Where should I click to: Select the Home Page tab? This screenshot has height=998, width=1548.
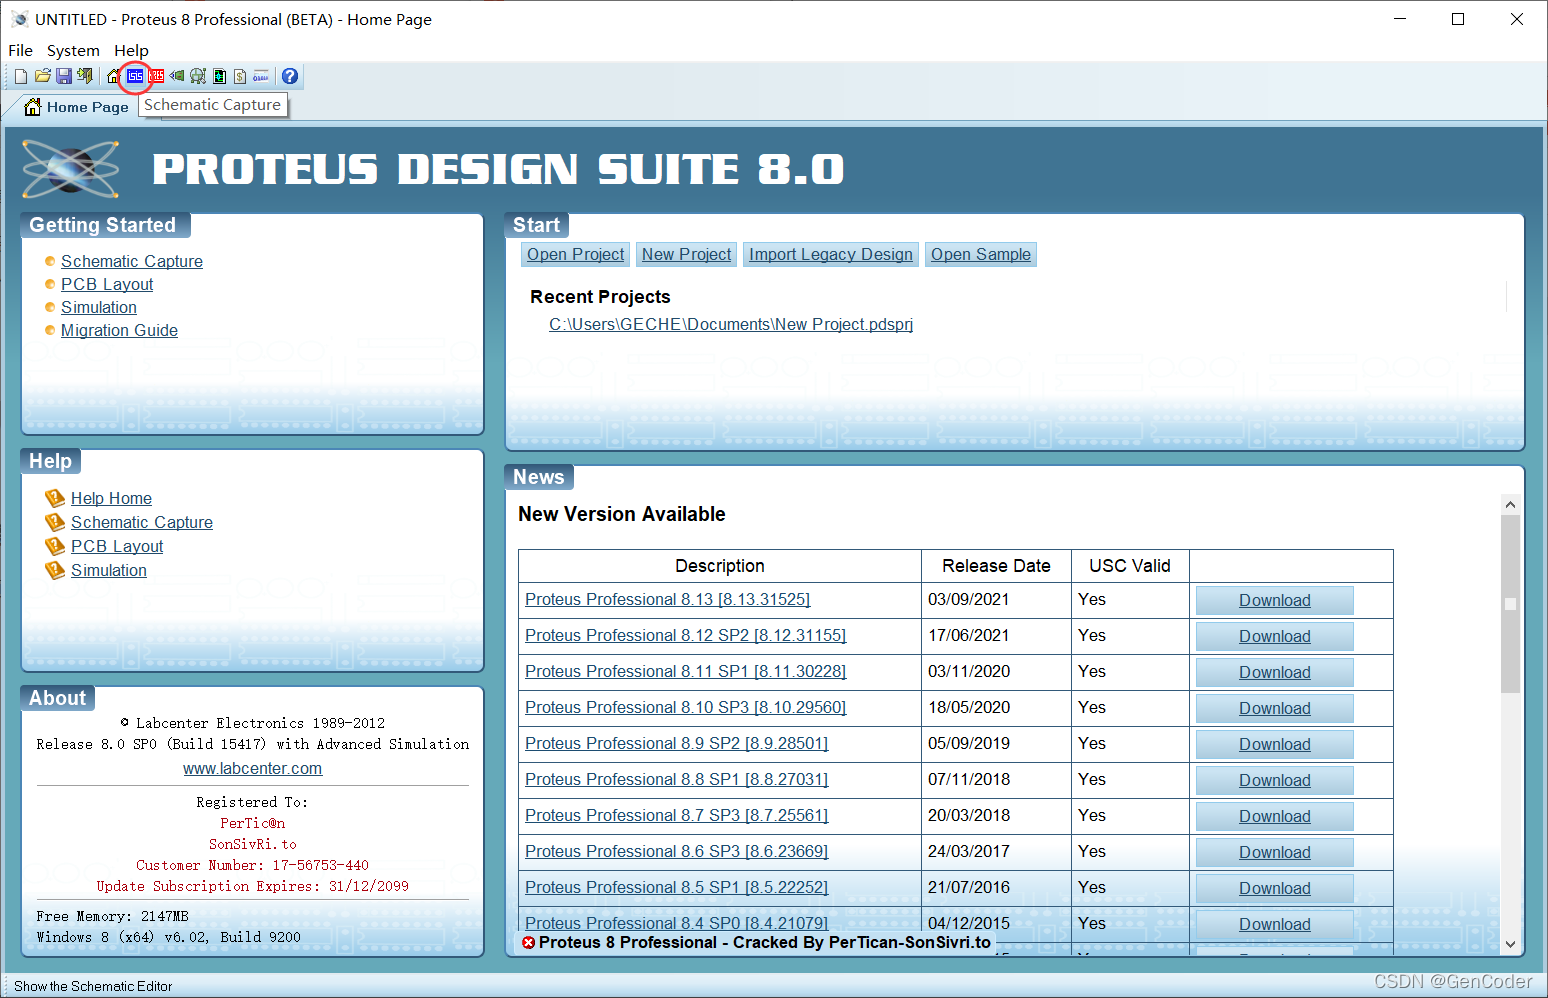pyautogui.click(x=77, y=107)
